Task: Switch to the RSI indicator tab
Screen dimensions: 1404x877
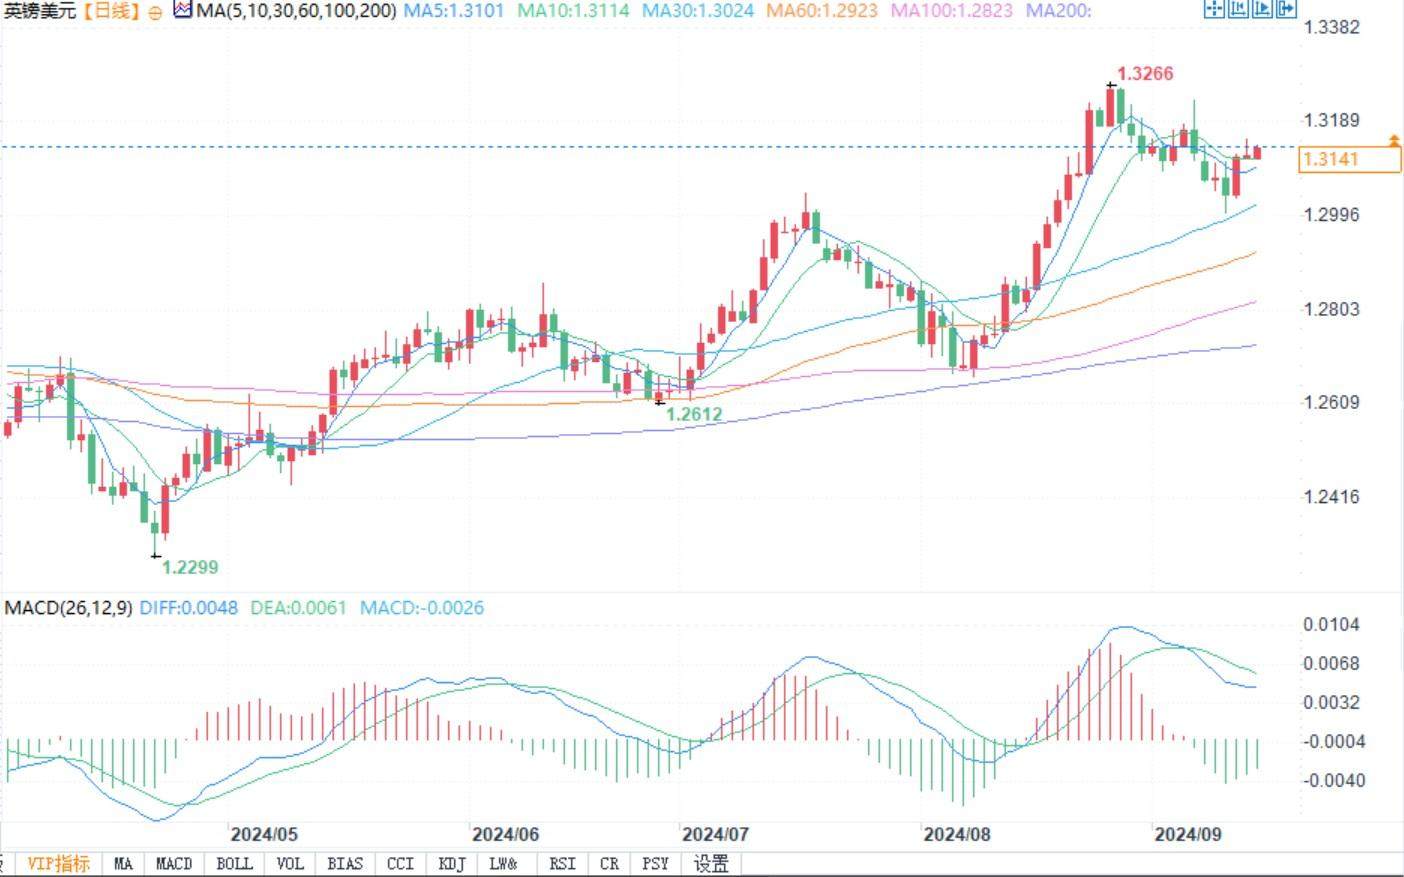Action: (x=562, y=864)
